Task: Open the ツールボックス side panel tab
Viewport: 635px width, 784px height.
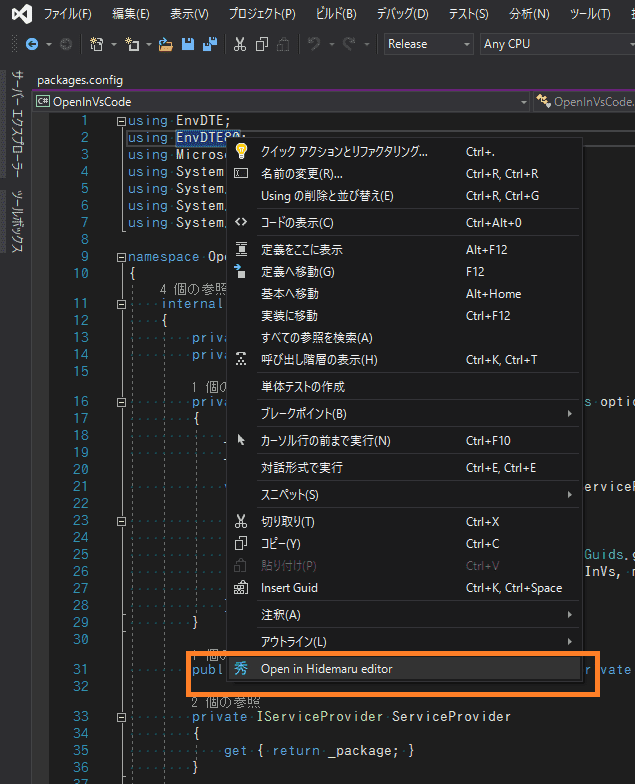Action: (x=17, y=221)
